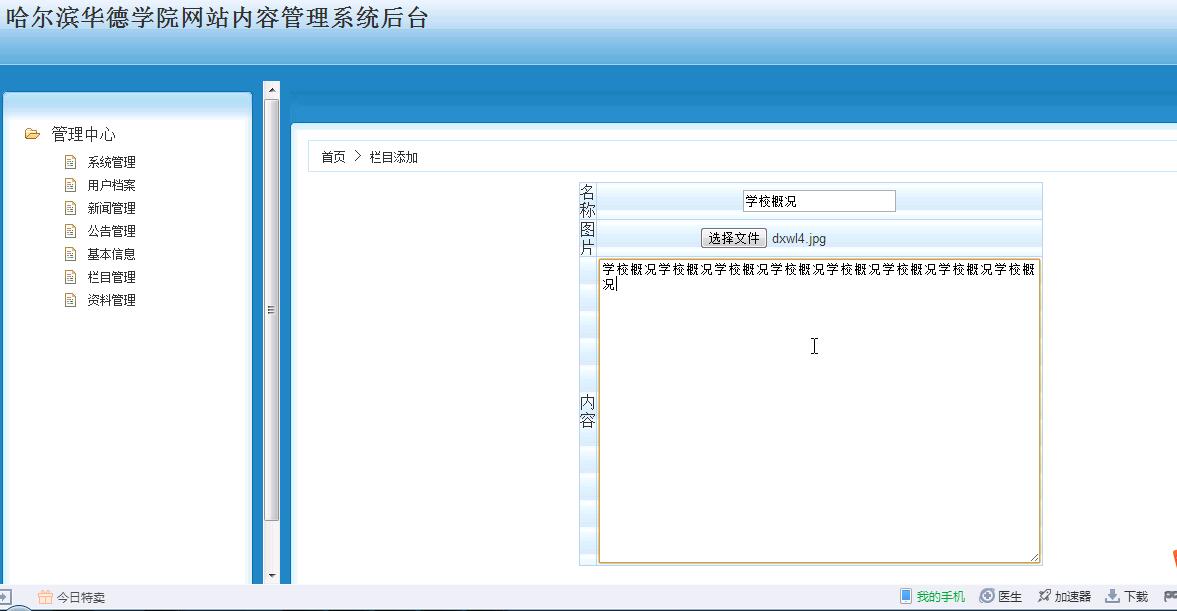Click the 管理中心 folder icon
The width and height of the screenshot is (1177, 611).
(x=32, y=134)
